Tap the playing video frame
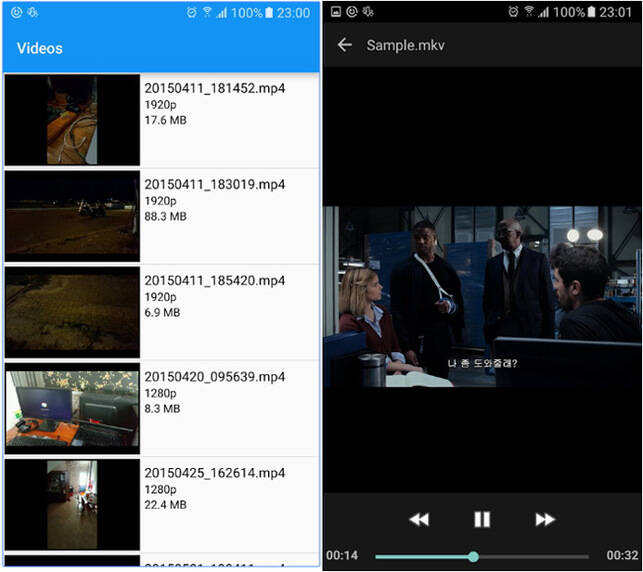 (x=482, y=296)
